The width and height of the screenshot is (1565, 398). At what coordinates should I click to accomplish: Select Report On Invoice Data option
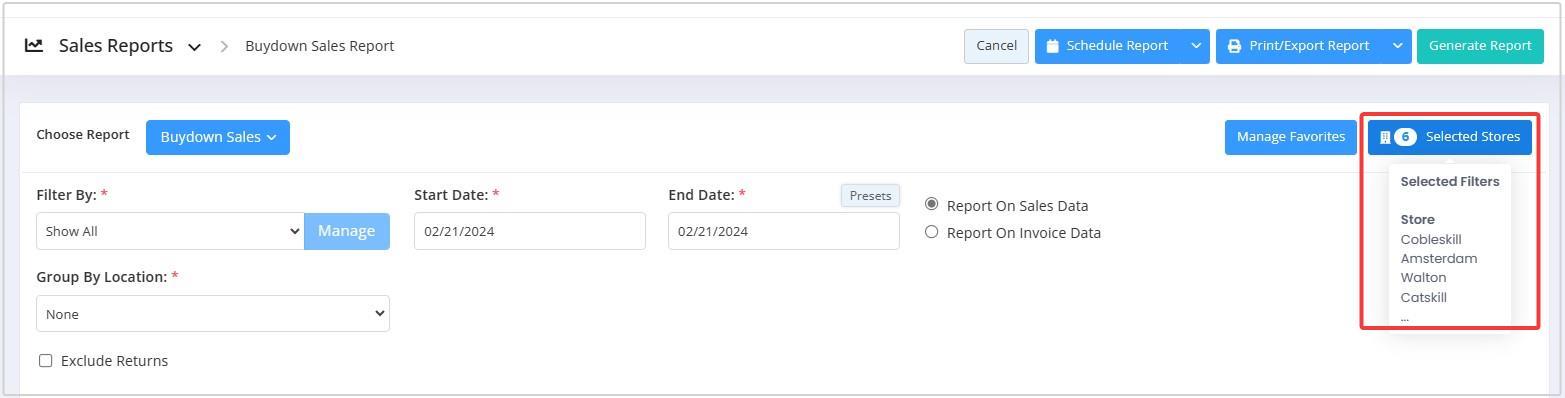tap(932, 232)
